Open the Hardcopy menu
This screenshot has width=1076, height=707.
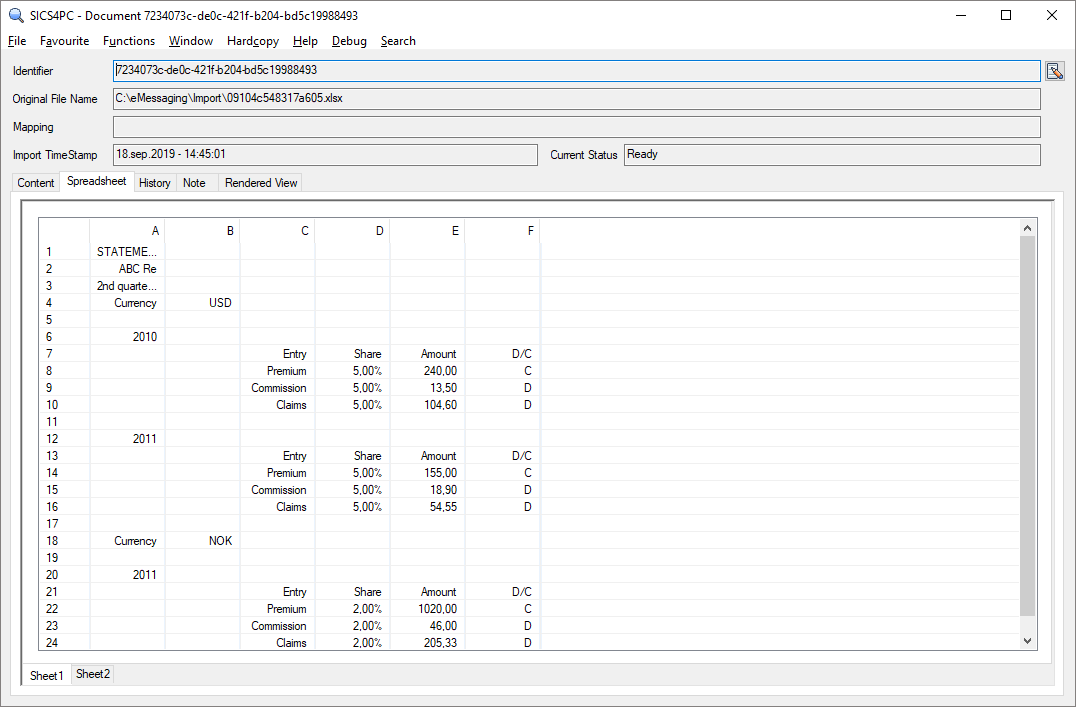click(252, 41)
